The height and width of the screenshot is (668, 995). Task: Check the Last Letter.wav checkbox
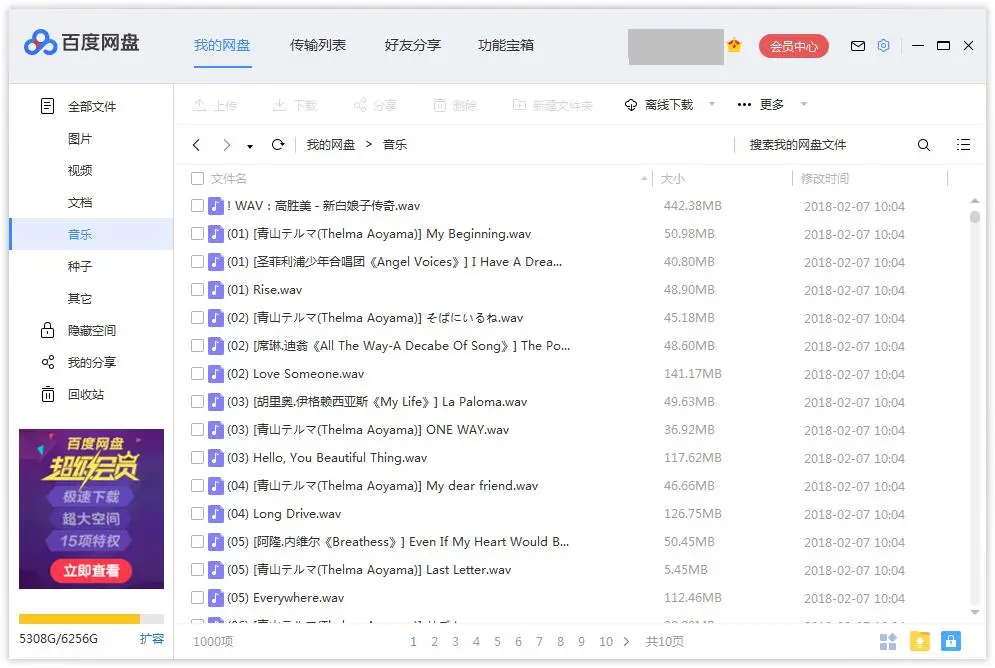click(x=197, y=570)
